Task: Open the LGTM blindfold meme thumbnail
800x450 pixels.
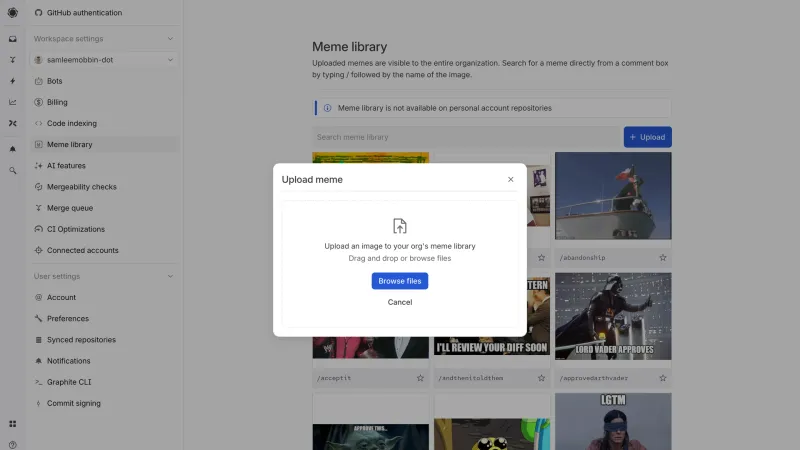Action: click(x=613, y=421)
